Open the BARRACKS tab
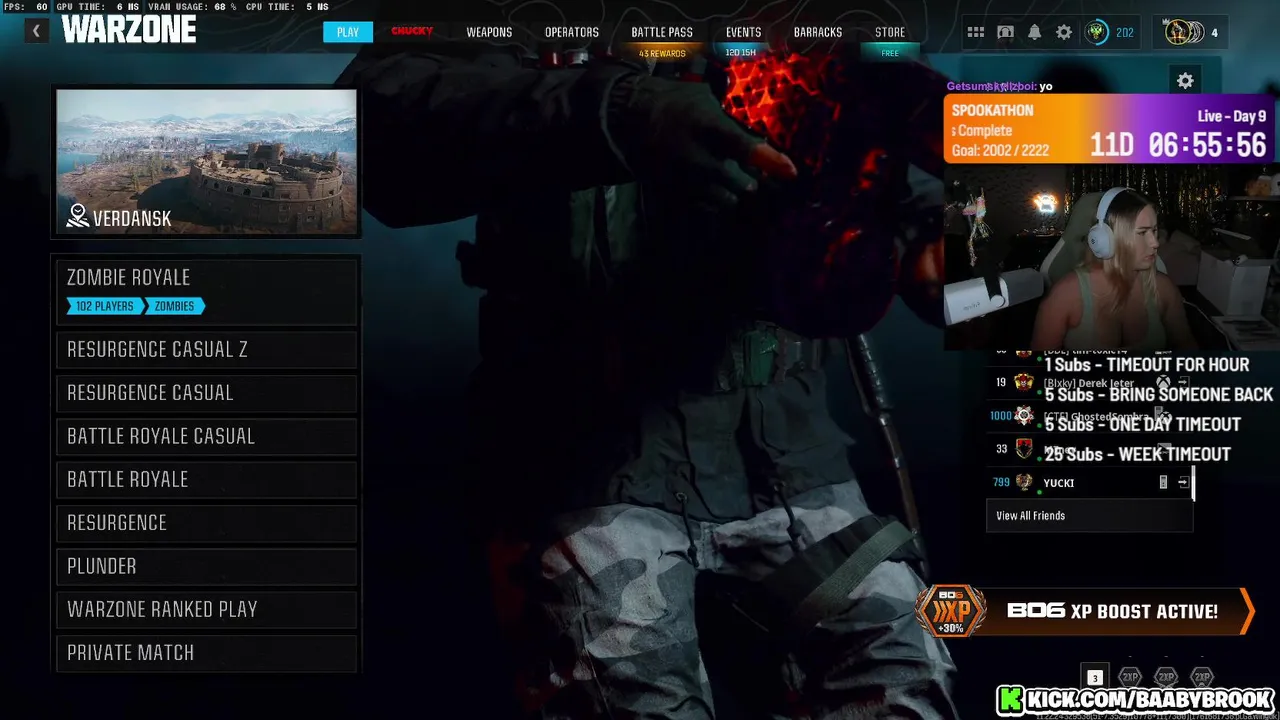 [x=818, y=32]
